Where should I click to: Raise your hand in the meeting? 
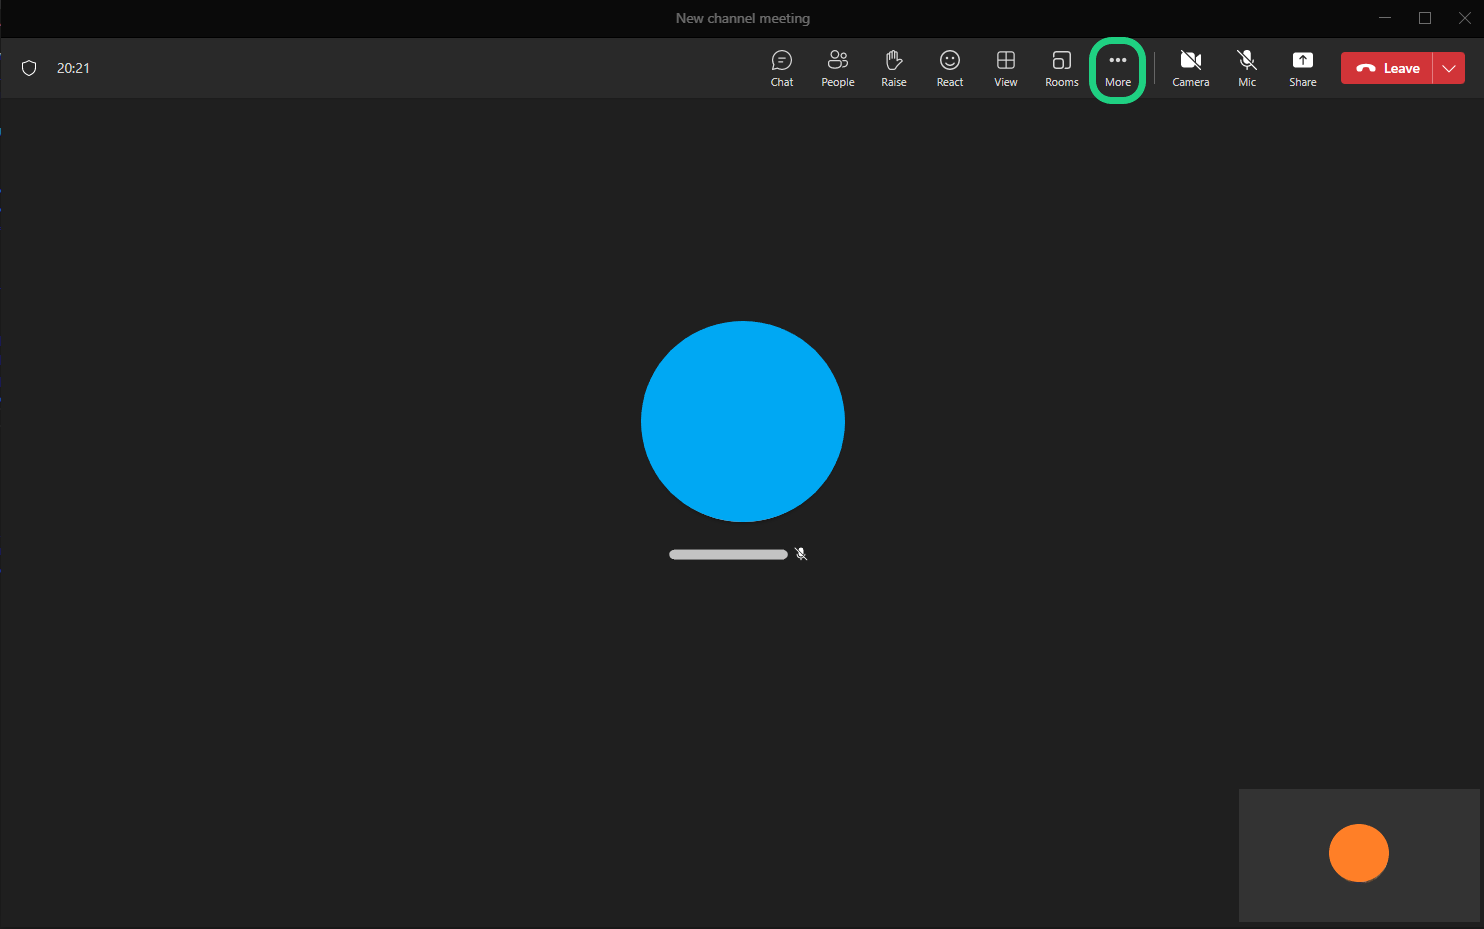[x=893, y=68]
